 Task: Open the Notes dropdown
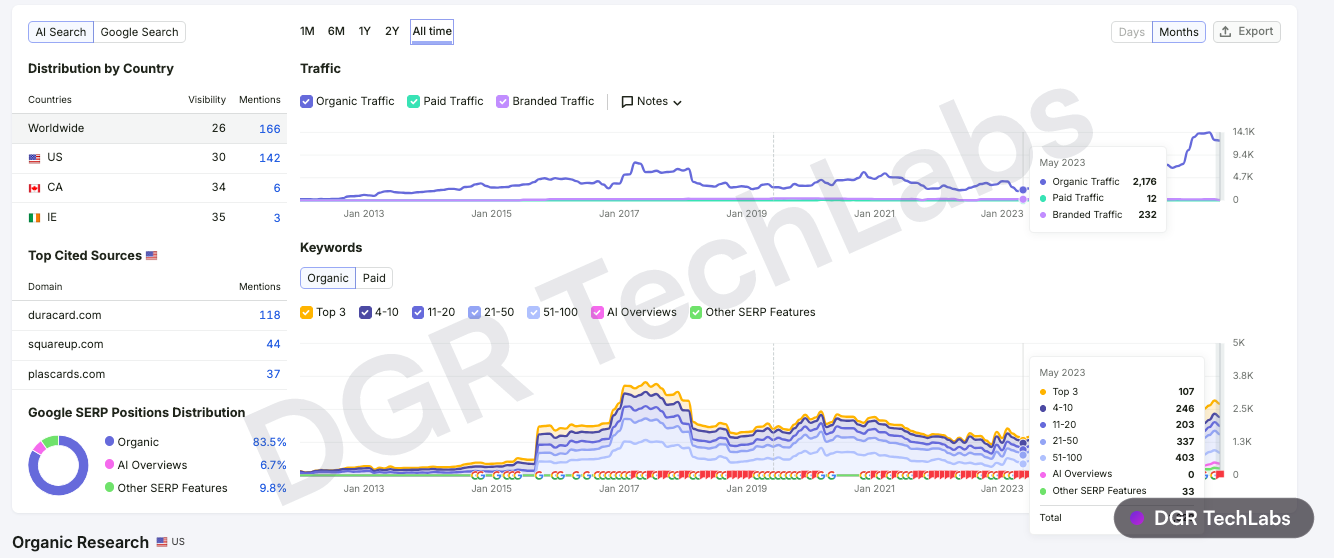(652, 101)
